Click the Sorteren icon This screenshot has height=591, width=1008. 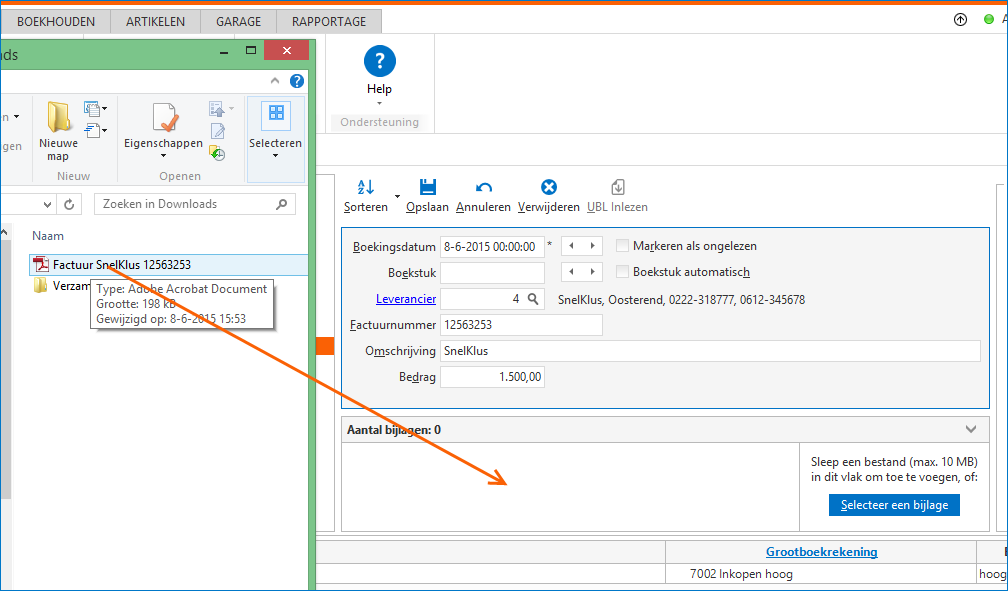click(x=366, y=187)
